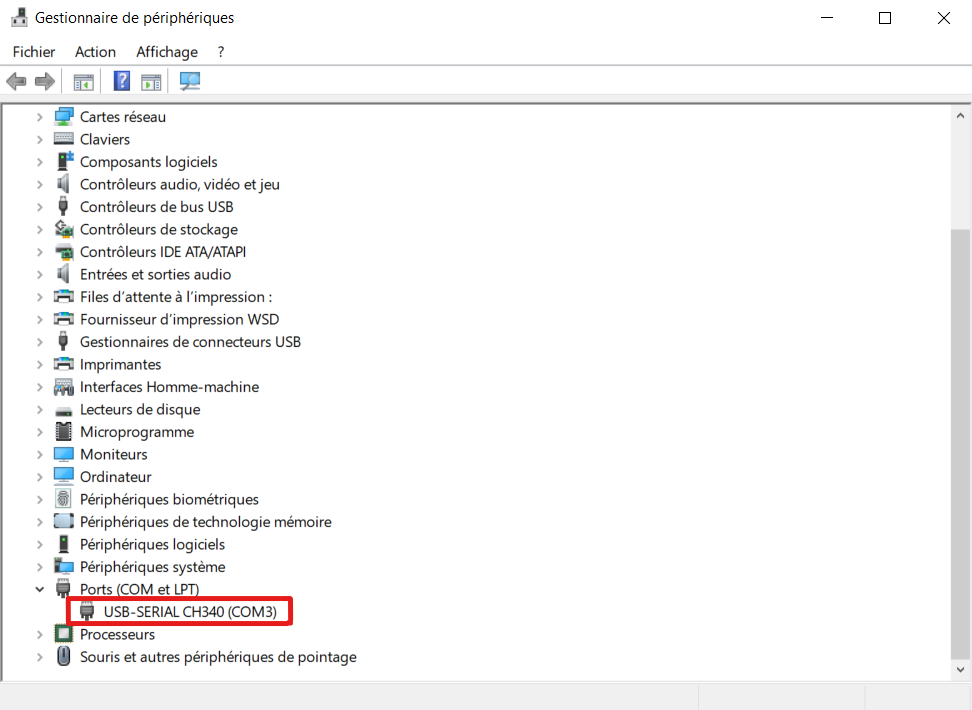Expand Contrôleurs de bus USB node
The width and height of the screenshot is (972, 710).
tap(40, 206)
